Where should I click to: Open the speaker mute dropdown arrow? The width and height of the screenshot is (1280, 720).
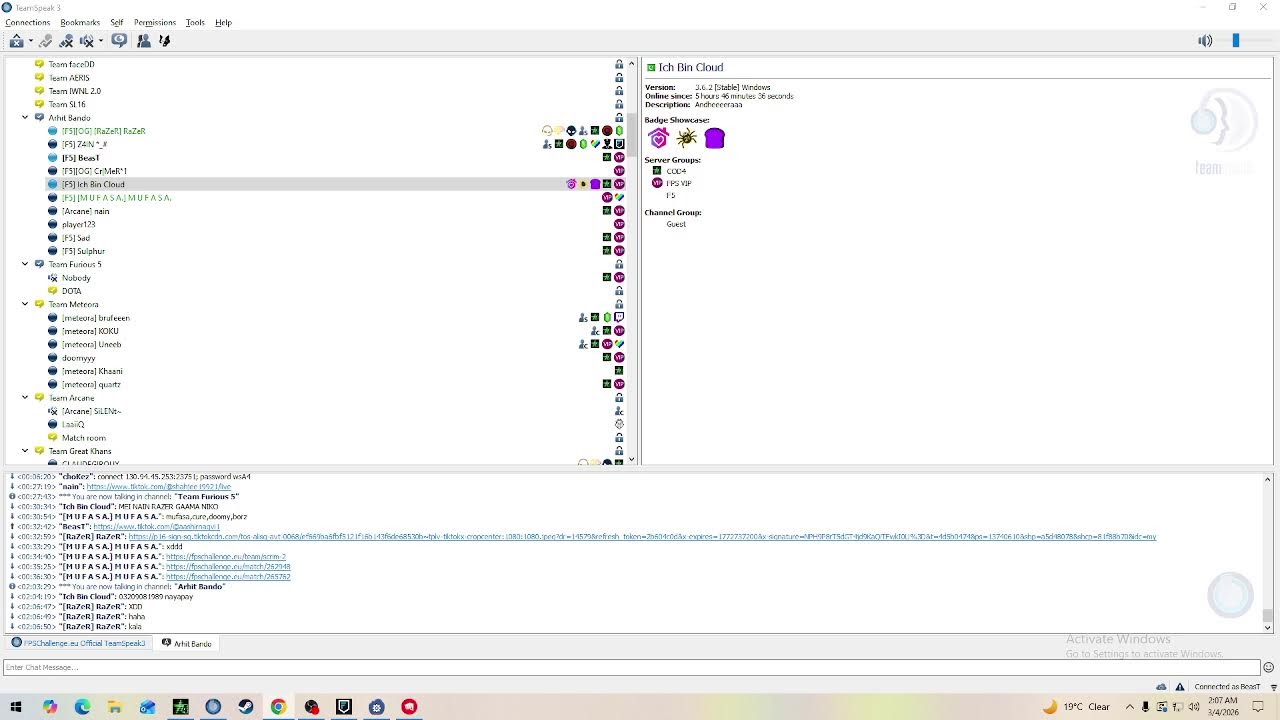[x=100, y=41]
